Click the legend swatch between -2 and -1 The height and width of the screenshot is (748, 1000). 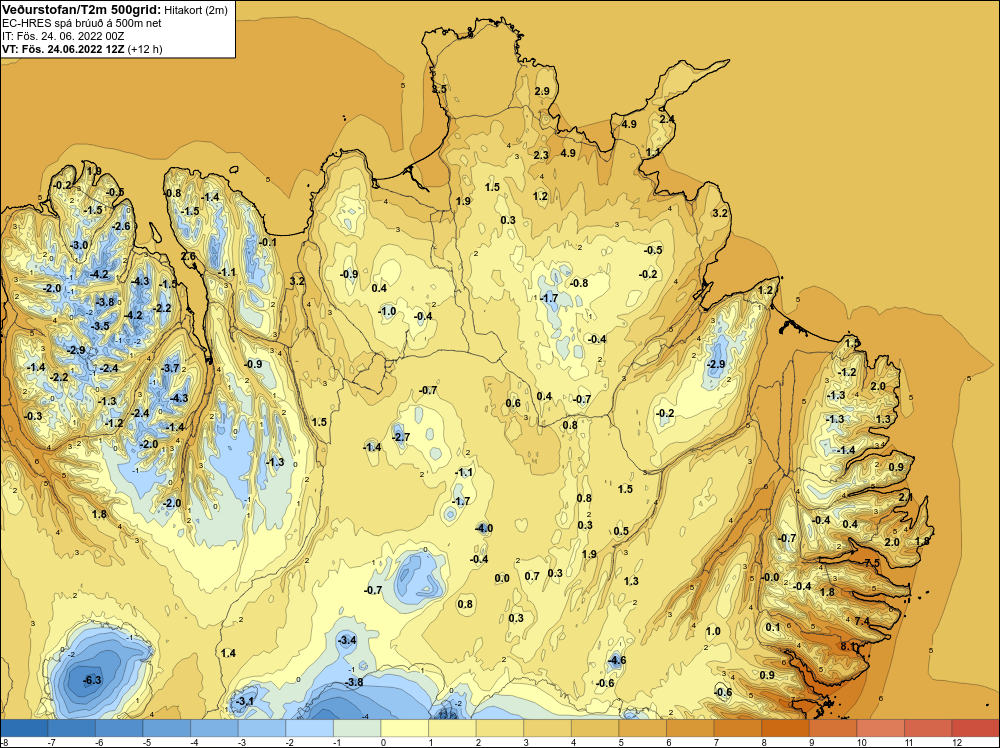(309, 728)
